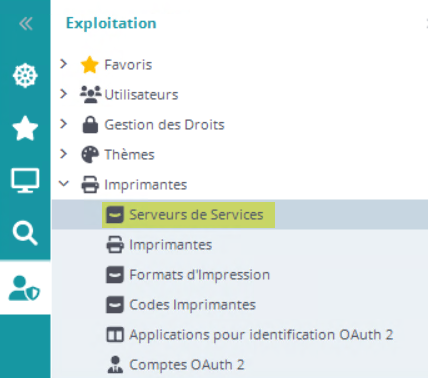428x378 pixels.
Task: Open search with the magnifying glass icon
Action: [x=25, y=233]
